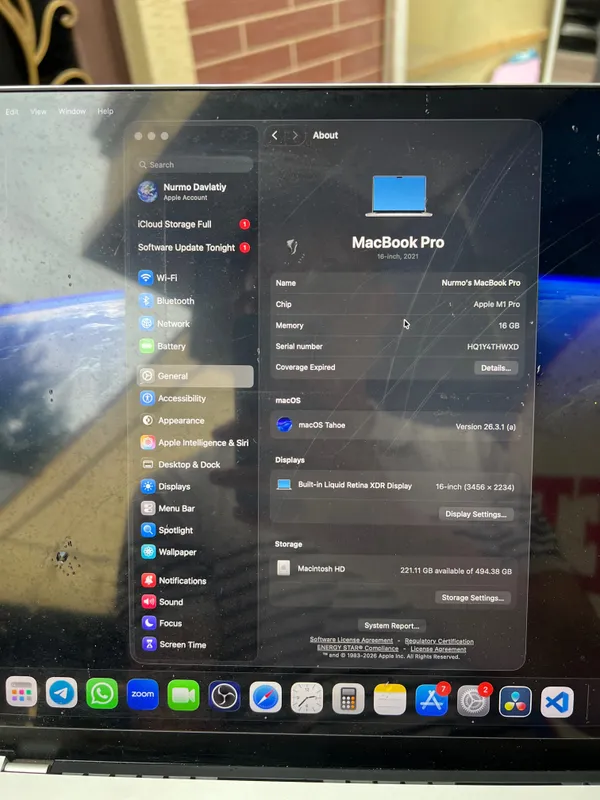Open the Edit menu

click(12, 112)
